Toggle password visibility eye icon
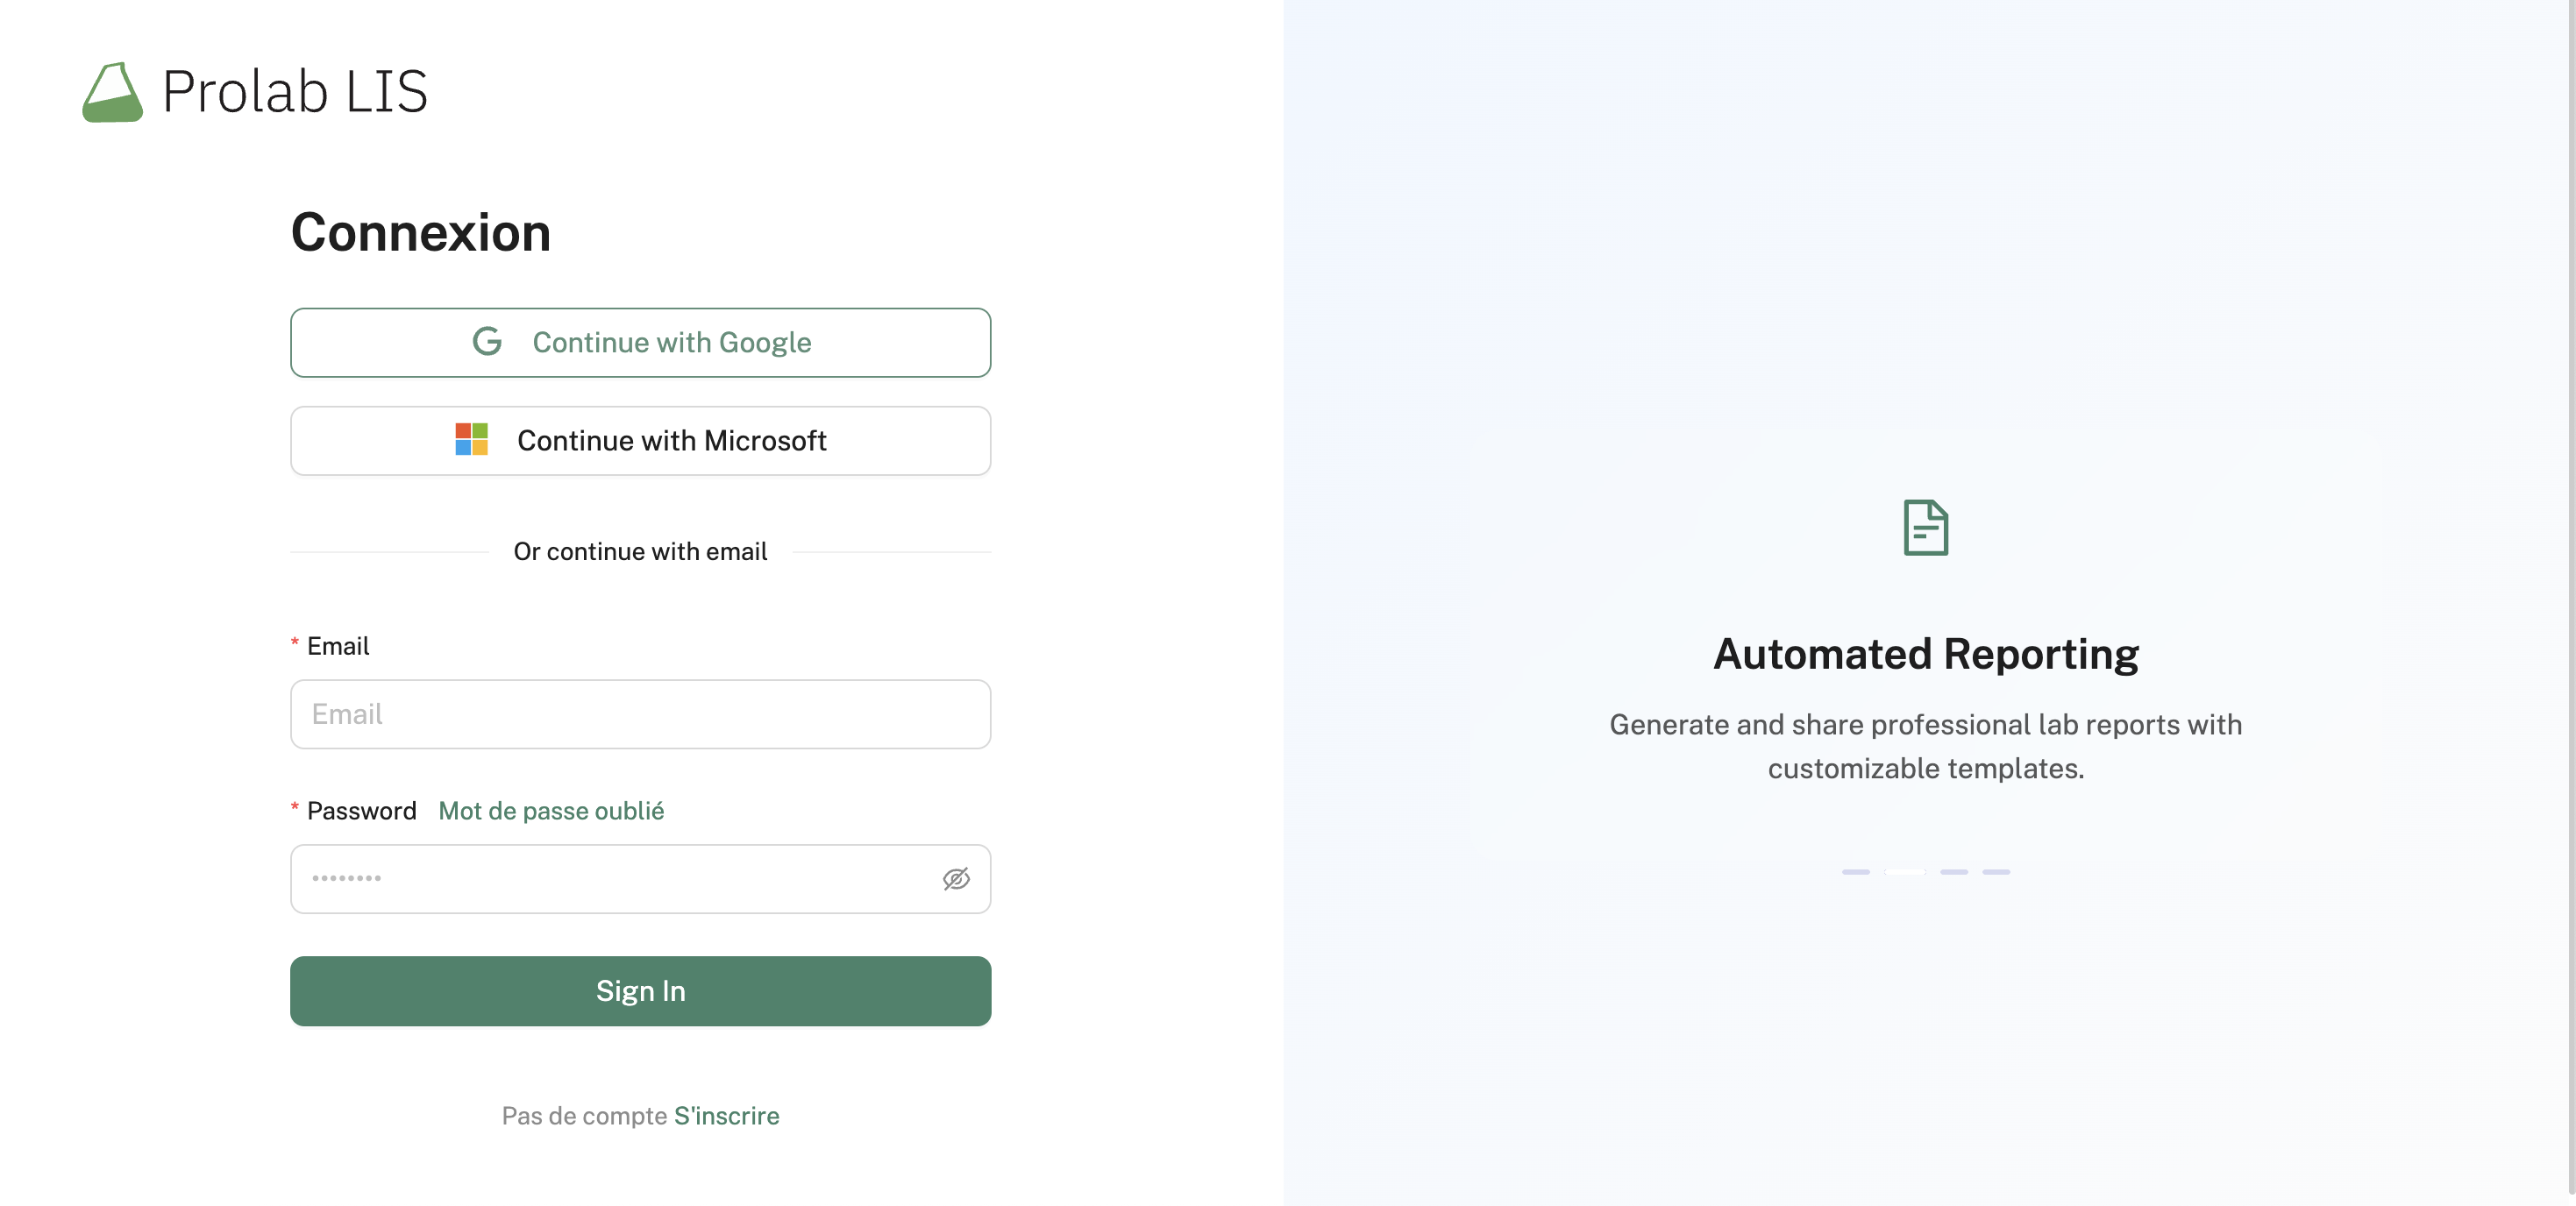This screenshot has width=2576, height=1206. pos(956,879)
